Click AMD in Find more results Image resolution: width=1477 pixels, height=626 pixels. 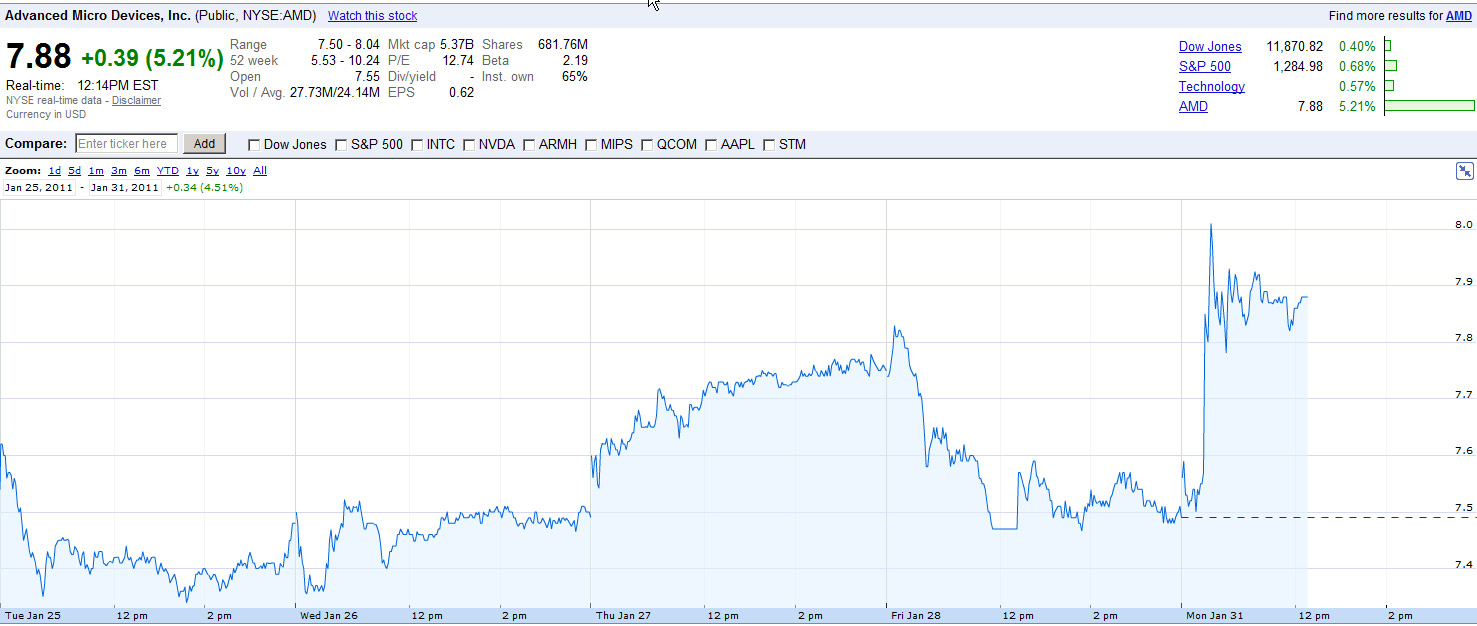point(1459,16)
